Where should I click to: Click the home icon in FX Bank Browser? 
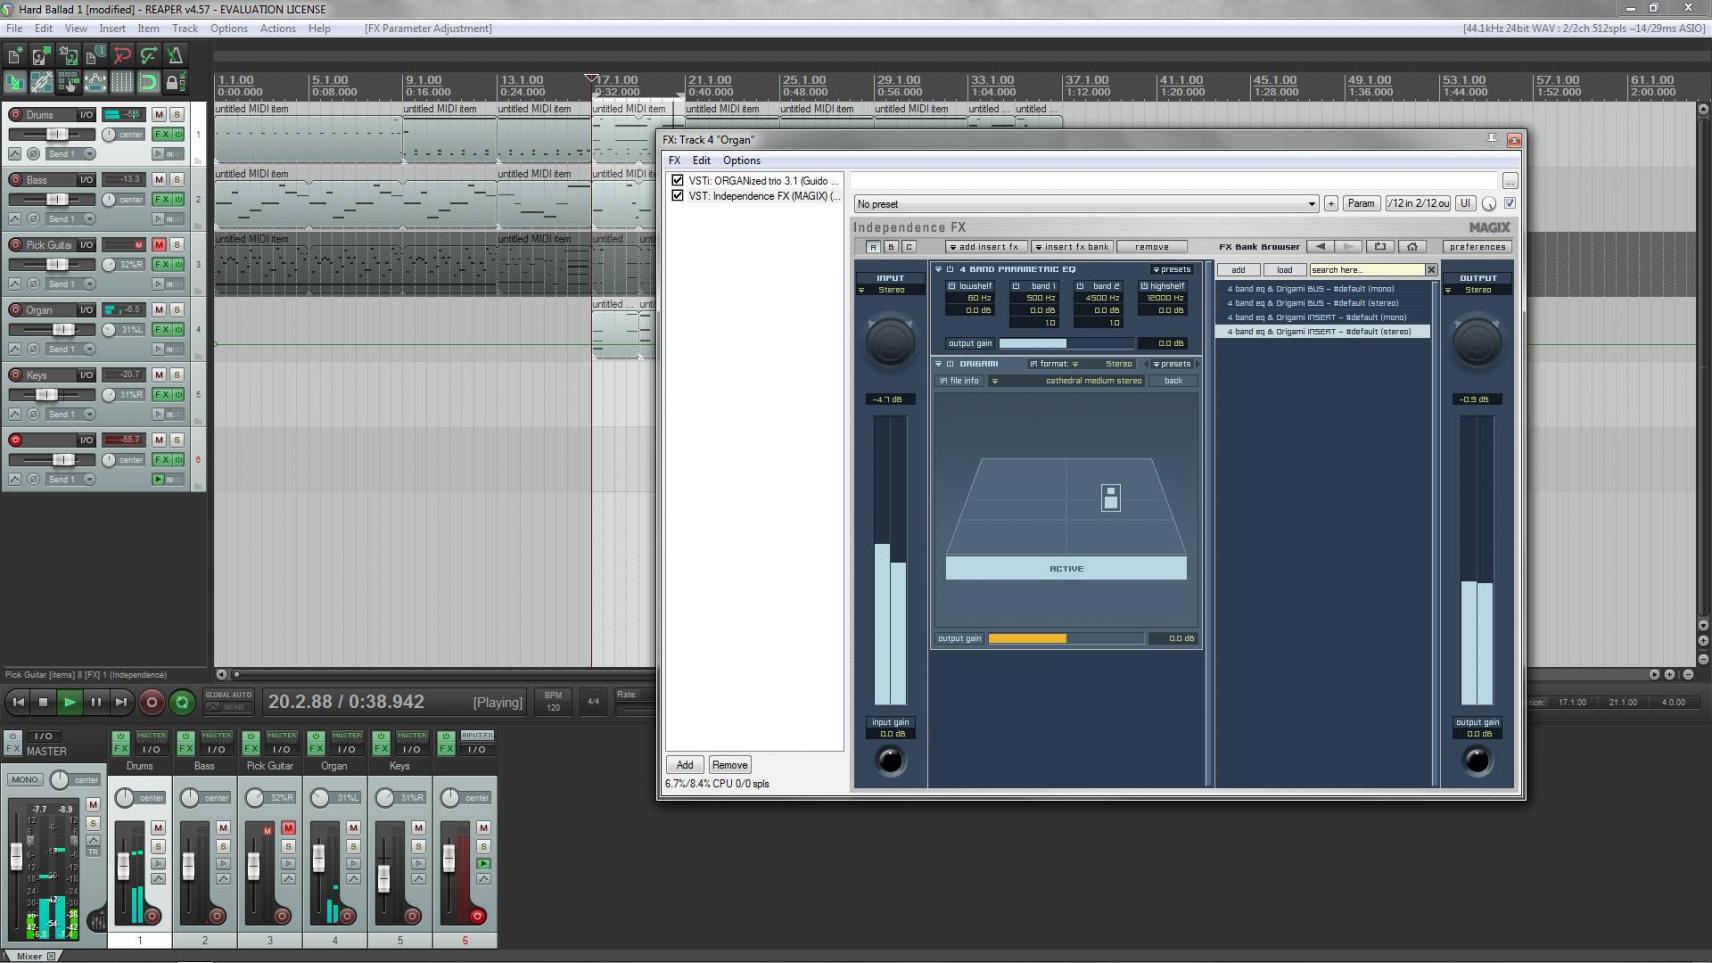[x=1412, y=247]
